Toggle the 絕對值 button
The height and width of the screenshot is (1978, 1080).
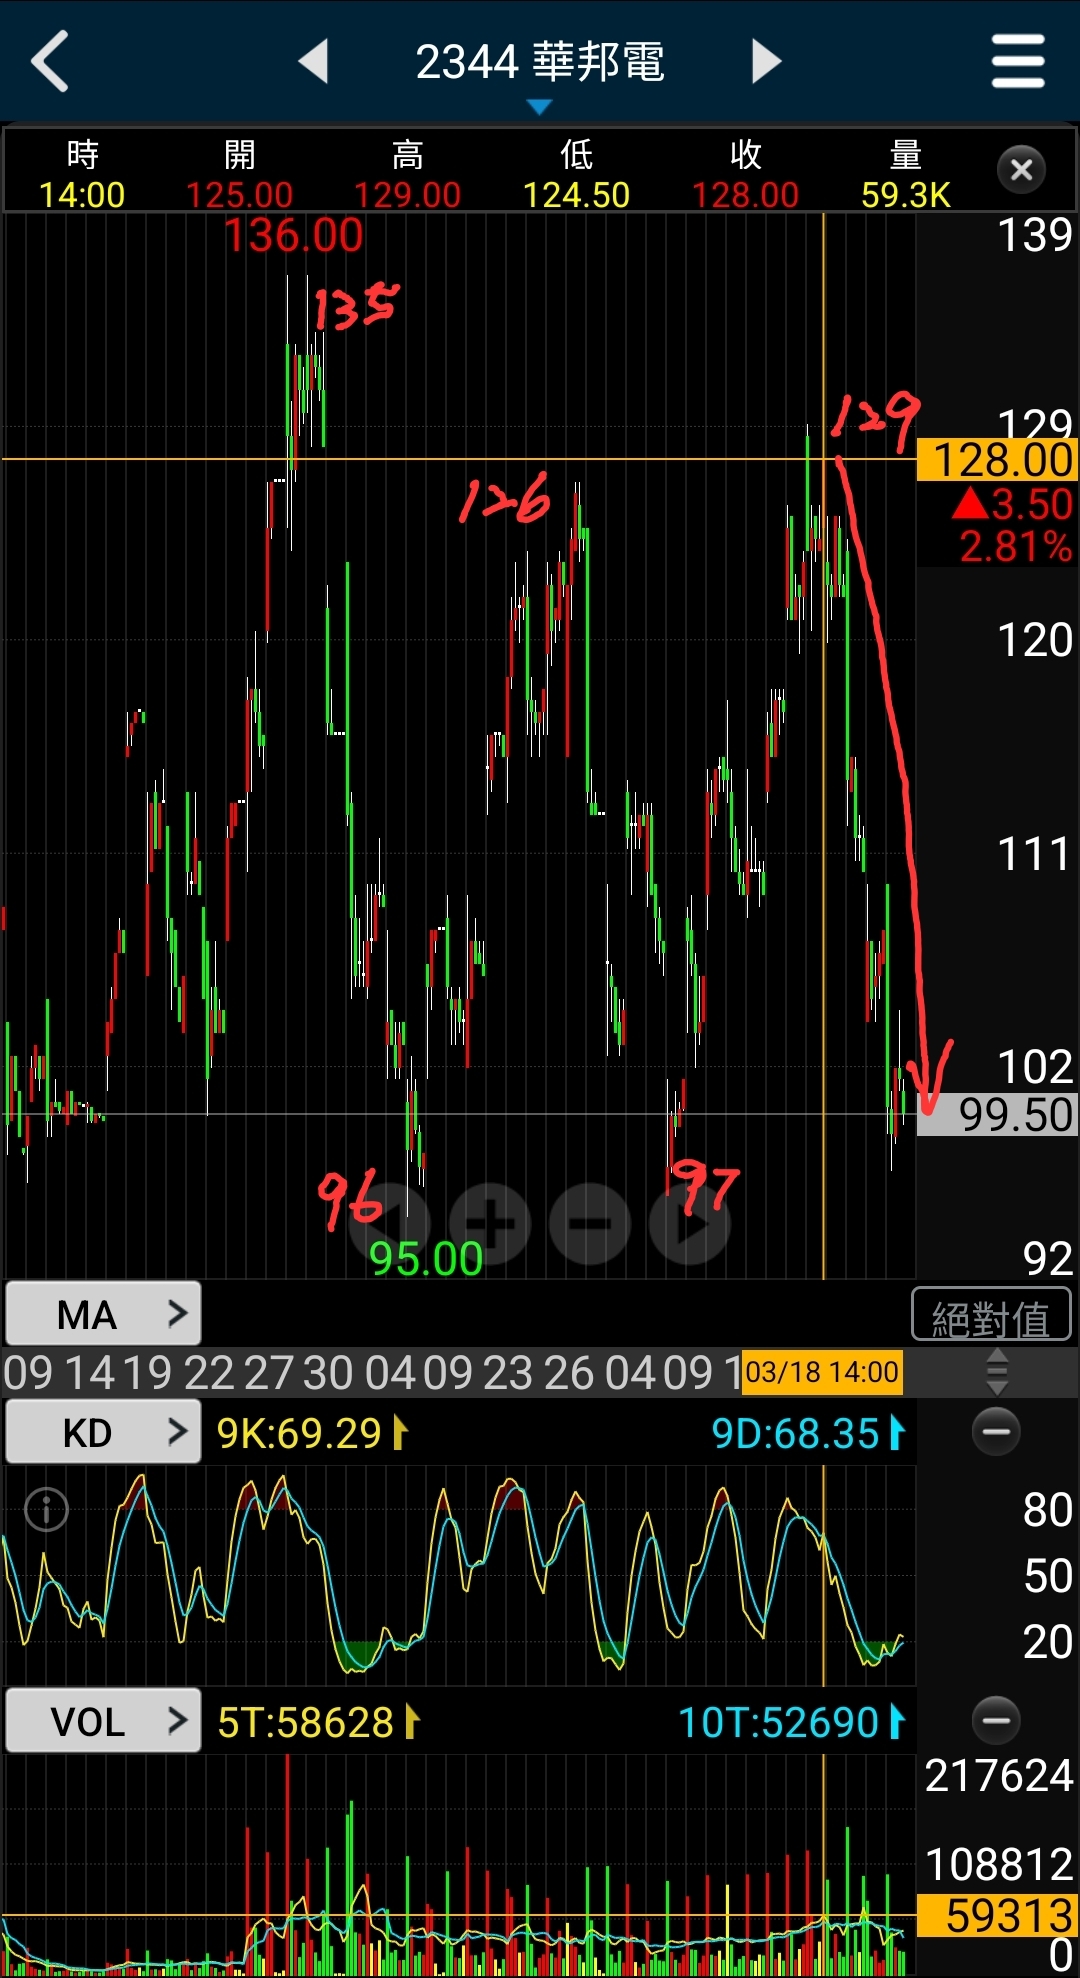[991, 1315]
